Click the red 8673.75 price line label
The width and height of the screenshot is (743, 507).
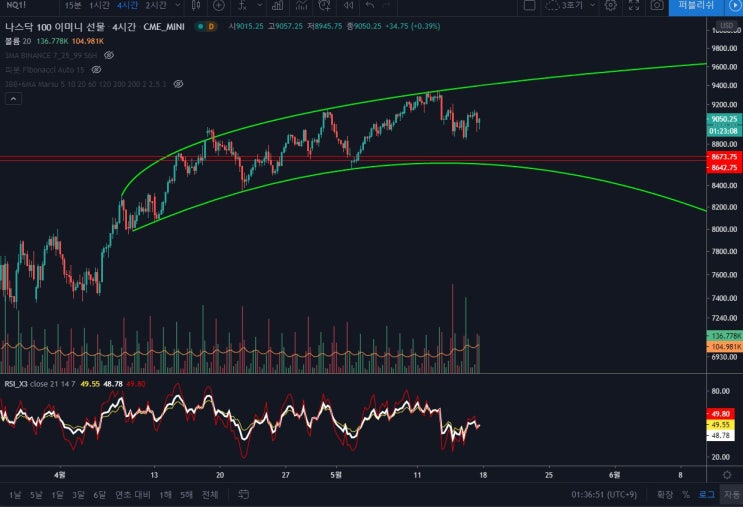(x=725, y=156)
